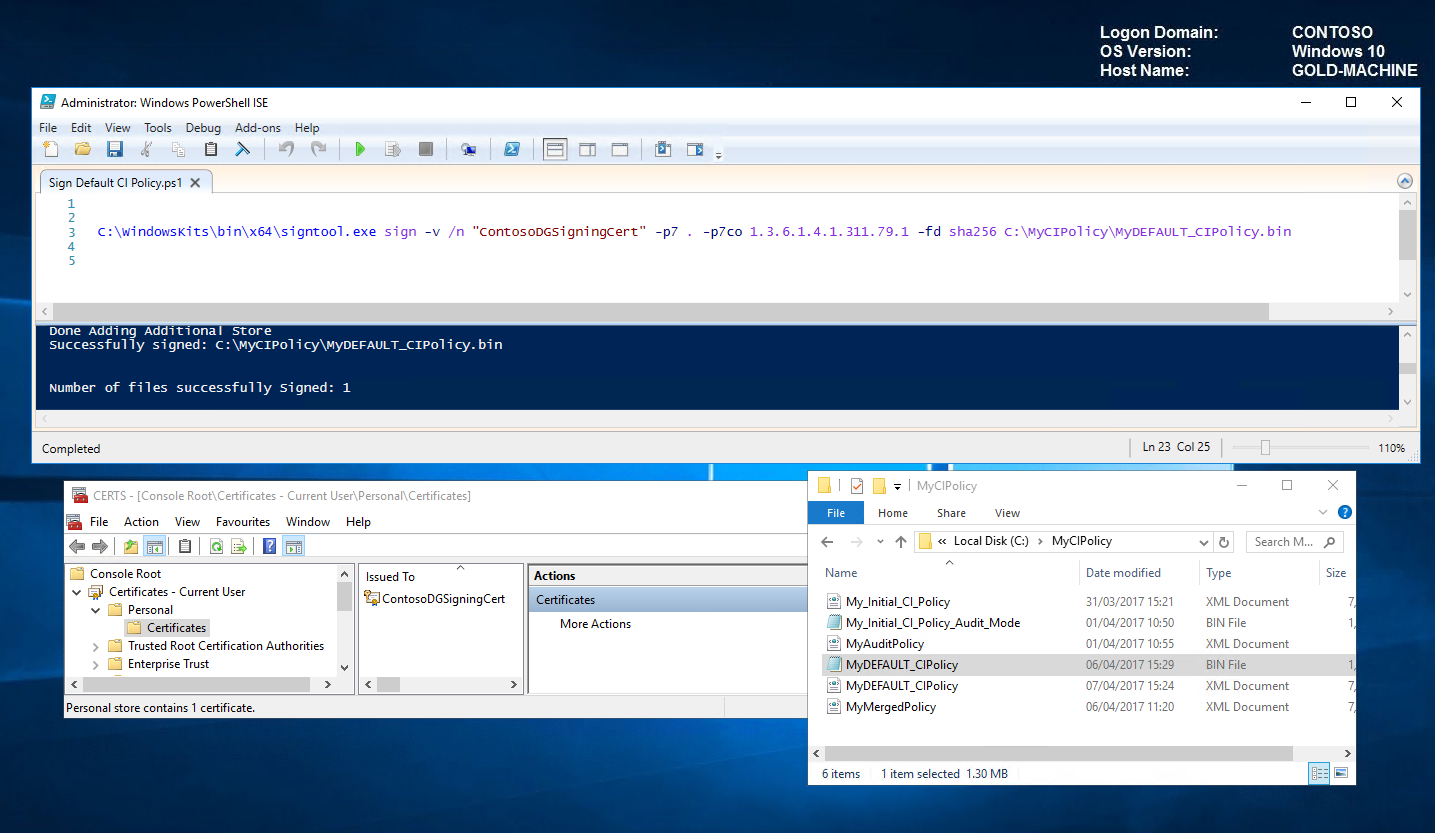Viewport: 1435px width, 833px height.
Task: Click the Start PowerShell.exe icon
Action: click(511, 150)
